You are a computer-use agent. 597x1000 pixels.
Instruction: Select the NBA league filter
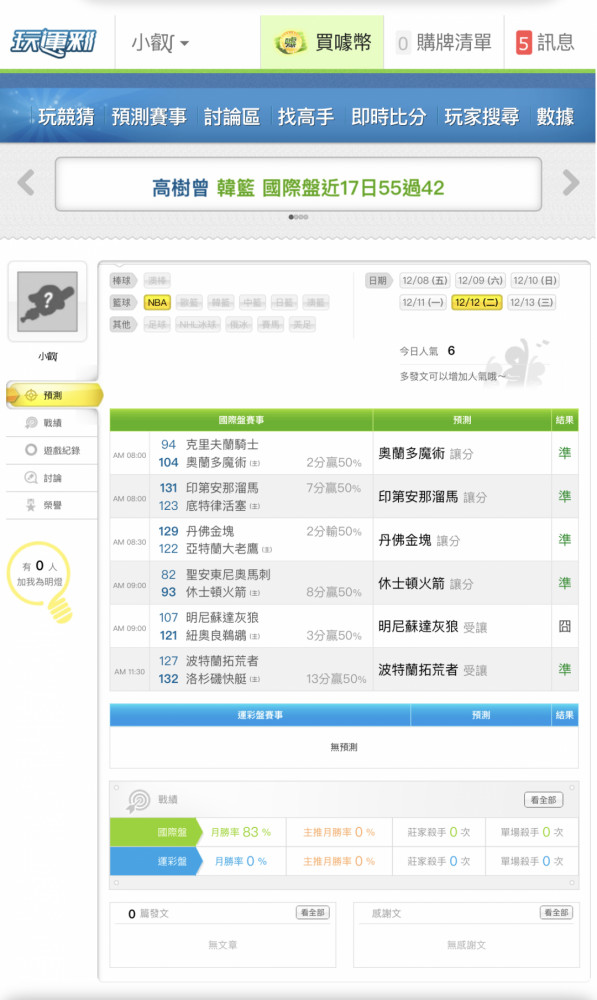pos(156,302)
